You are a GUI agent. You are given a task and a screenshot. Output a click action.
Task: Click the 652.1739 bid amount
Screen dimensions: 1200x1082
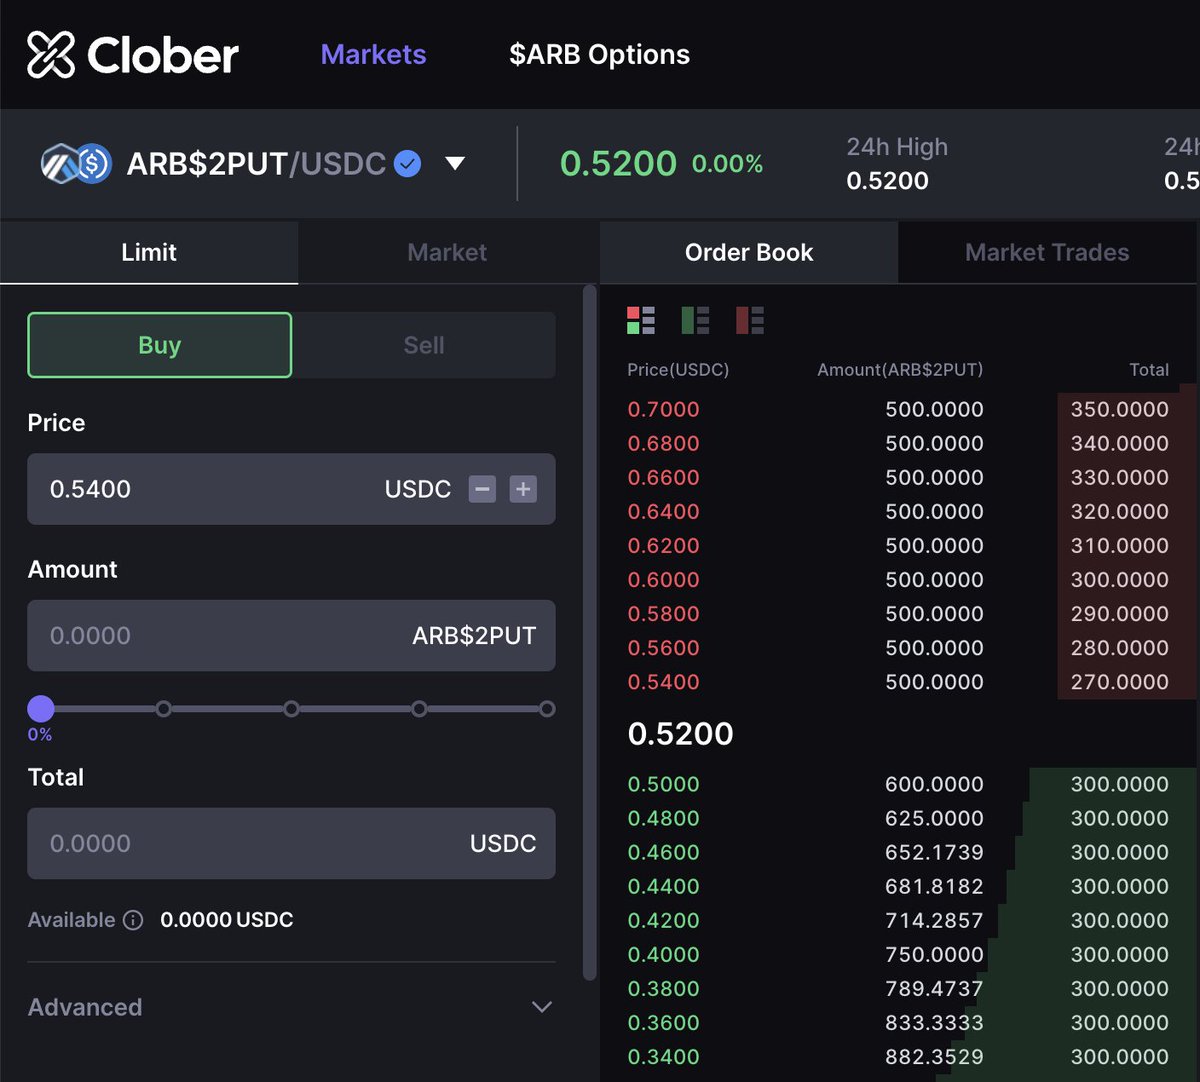(934, 852)
